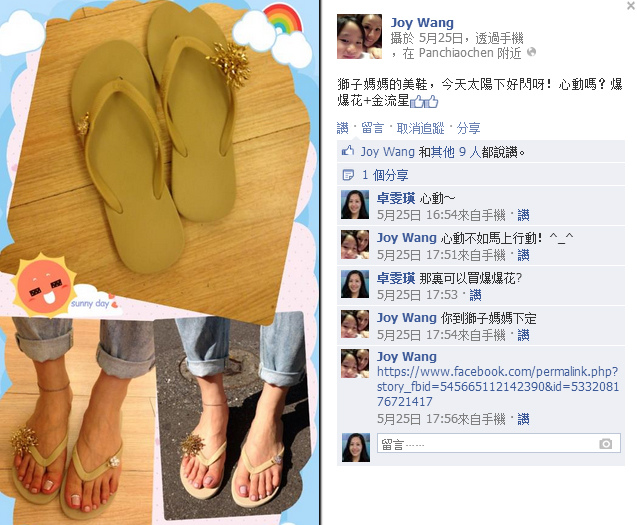Click the camera icon in the comment box
The height and width of the screenshot is (525, 637).
click(x=605, y=444)
